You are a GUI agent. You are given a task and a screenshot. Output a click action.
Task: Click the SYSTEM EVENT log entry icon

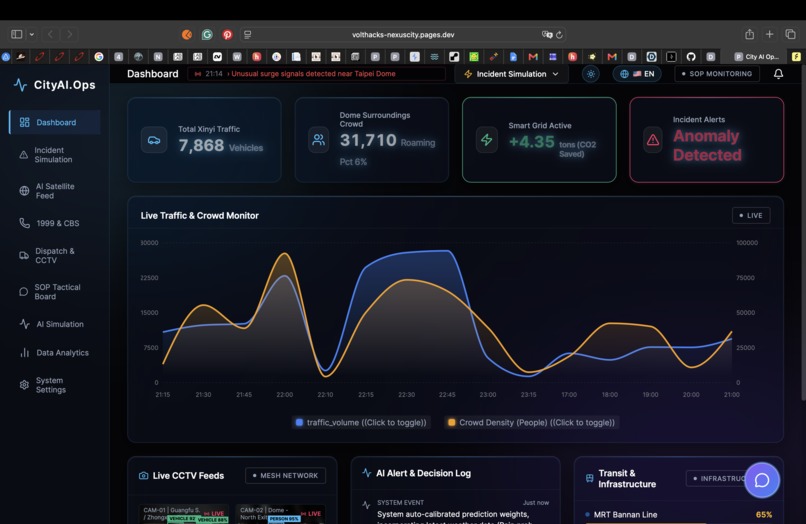pyautogui.click(x=366, y=505)
